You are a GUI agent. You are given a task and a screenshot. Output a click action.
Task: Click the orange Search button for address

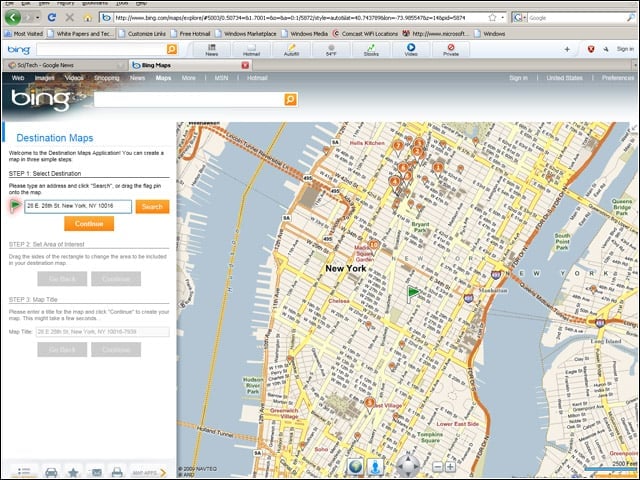[152, 207]
